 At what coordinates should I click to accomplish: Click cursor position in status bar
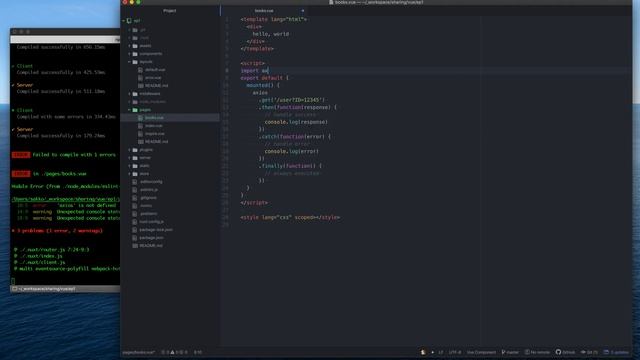198,352
